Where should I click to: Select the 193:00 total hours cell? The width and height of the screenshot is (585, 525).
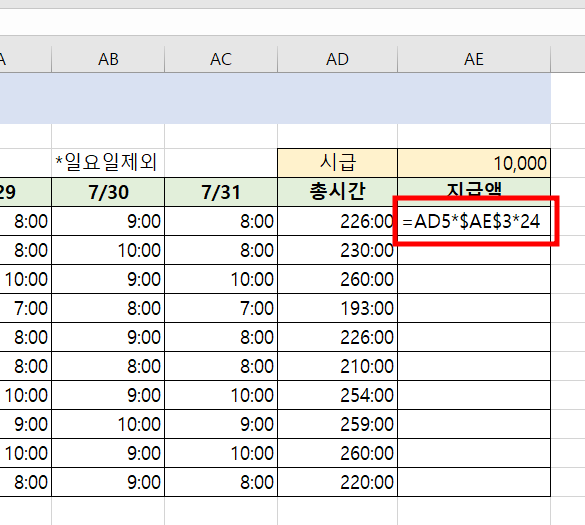[337, 308]
